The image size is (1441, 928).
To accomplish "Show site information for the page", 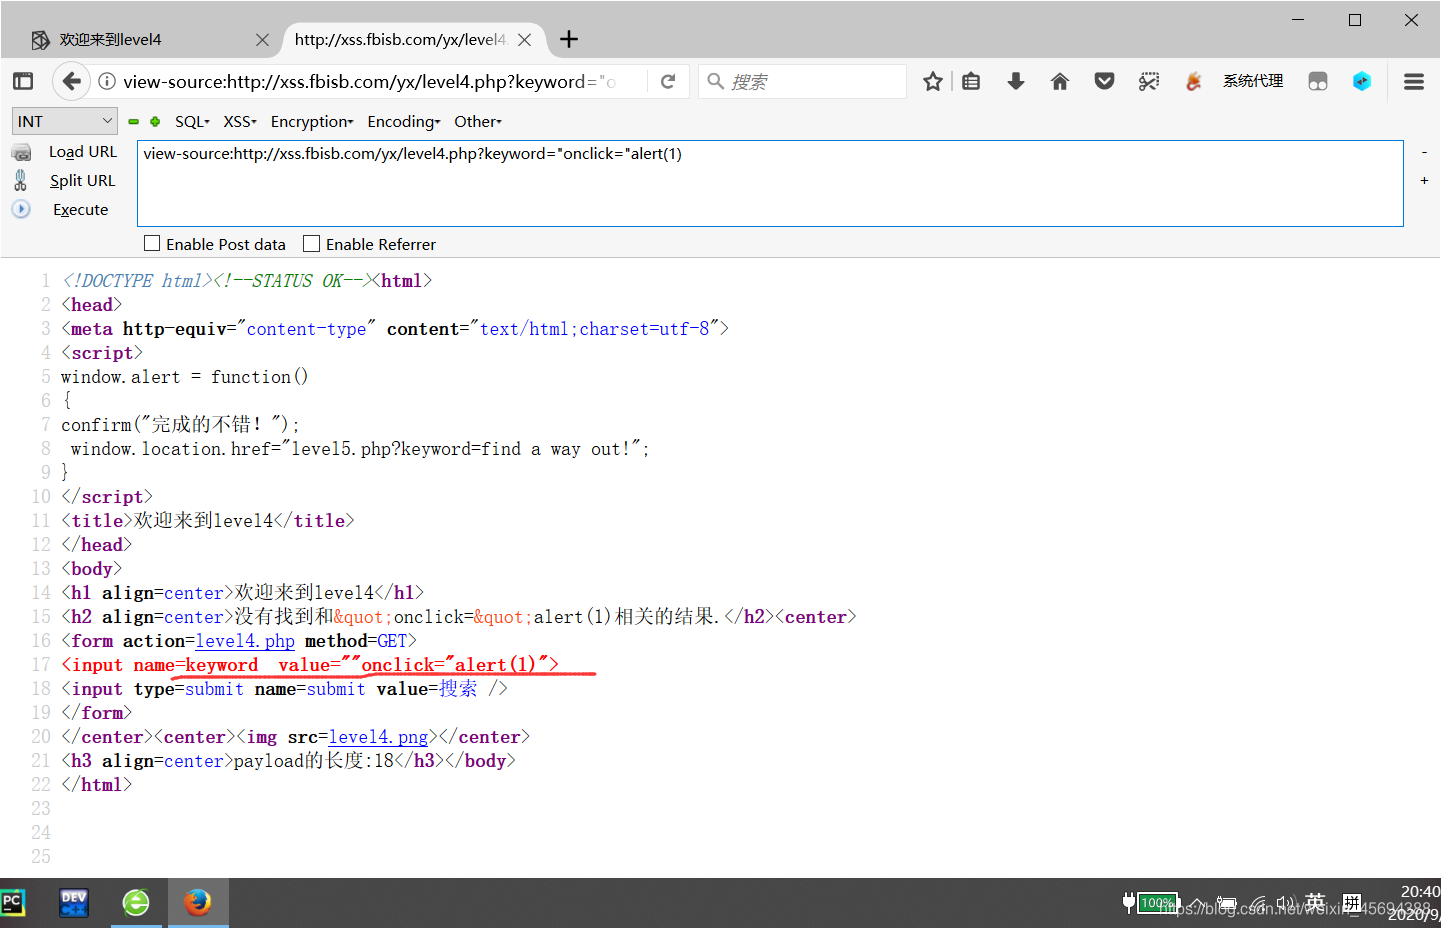I will click(107, 81).
